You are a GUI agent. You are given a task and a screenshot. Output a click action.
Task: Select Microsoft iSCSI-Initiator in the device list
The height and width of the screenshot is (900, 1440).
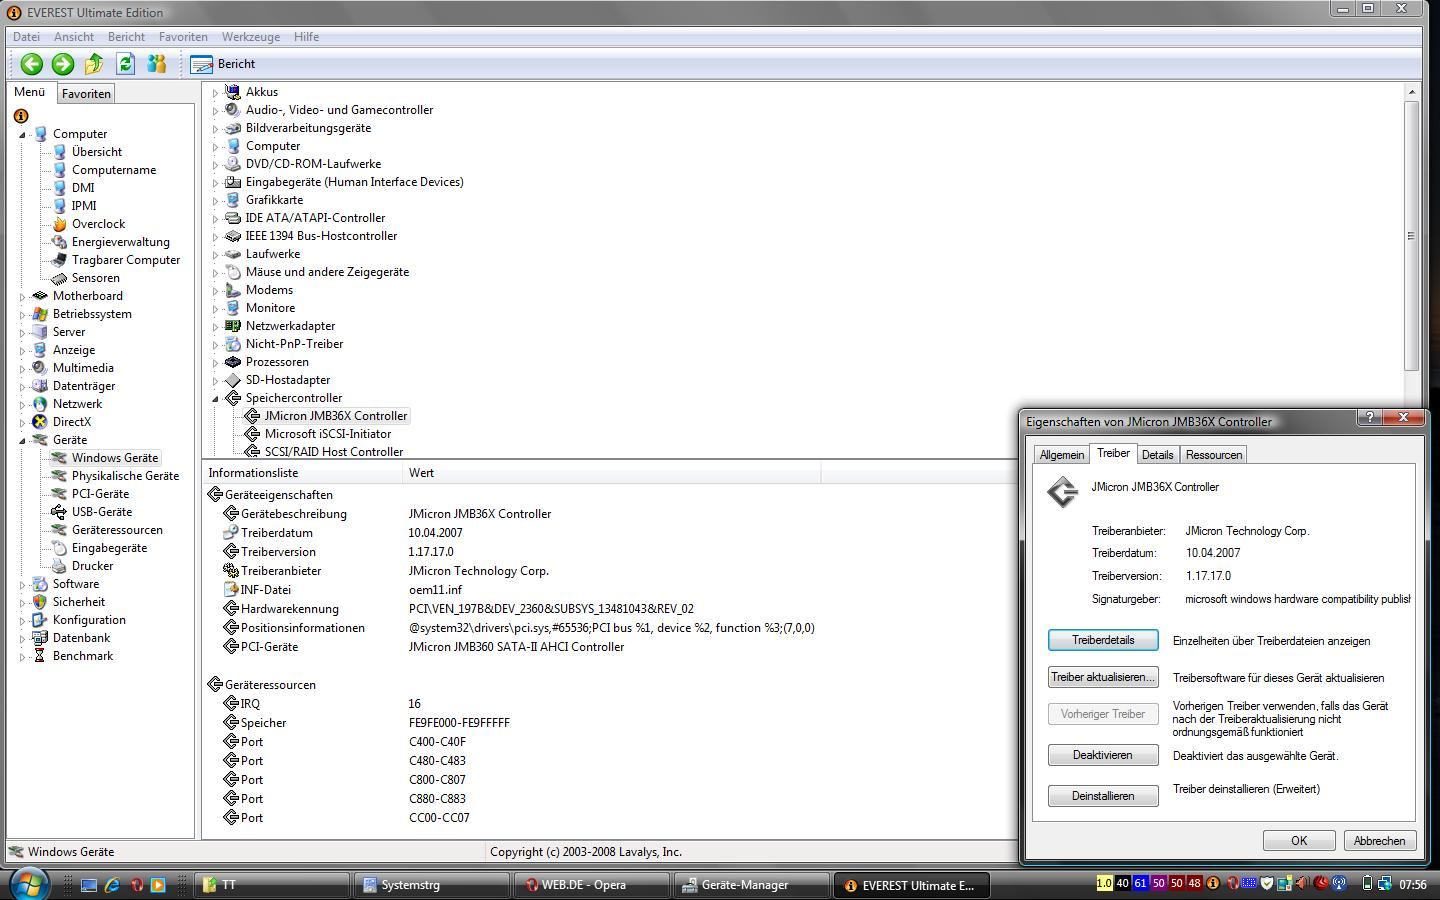tap(328, 434)
